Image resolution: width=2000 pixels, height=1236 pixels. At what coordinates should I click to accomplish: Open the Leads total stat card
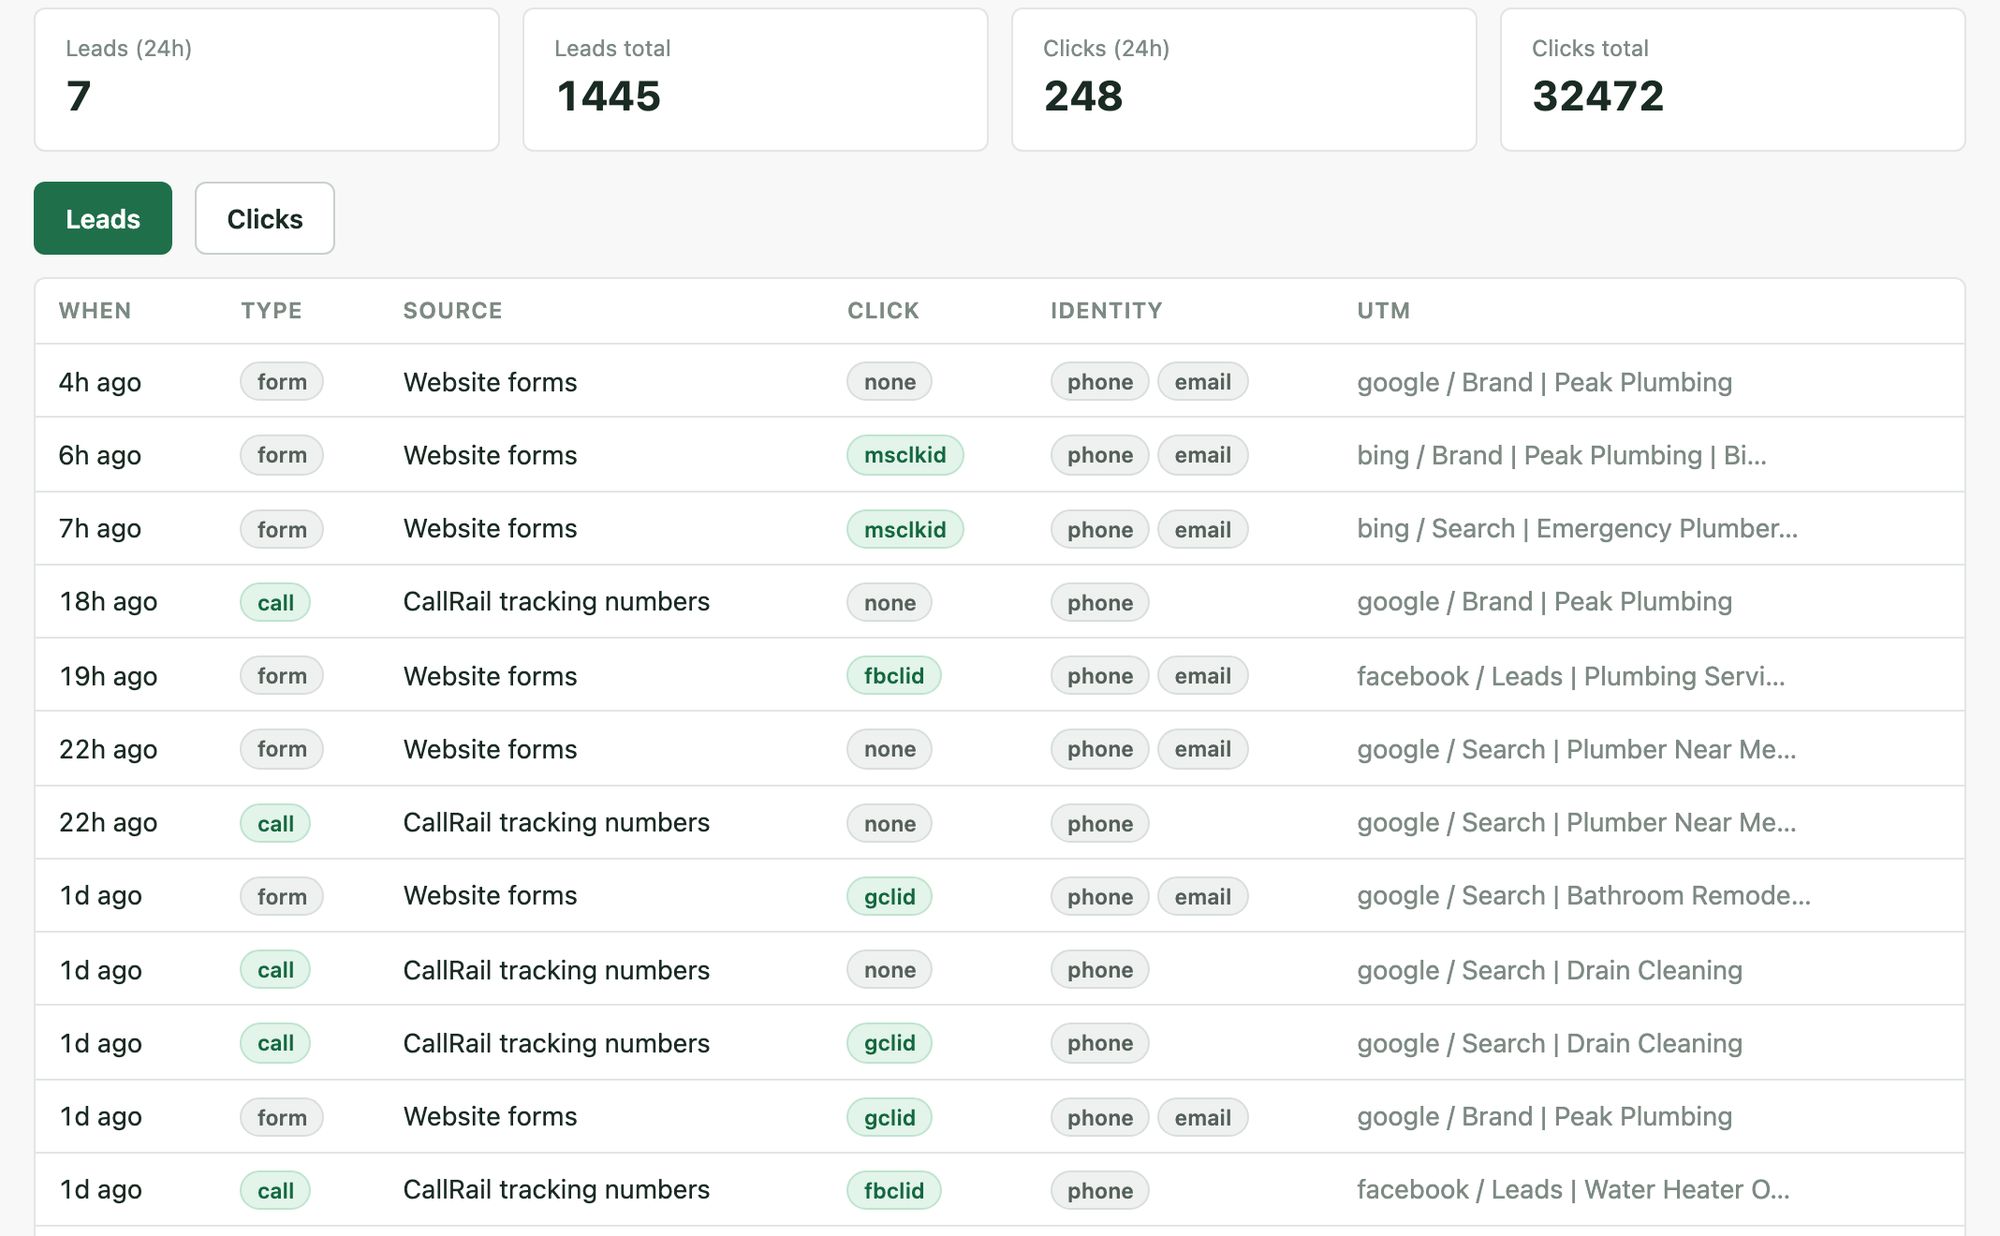755,80
